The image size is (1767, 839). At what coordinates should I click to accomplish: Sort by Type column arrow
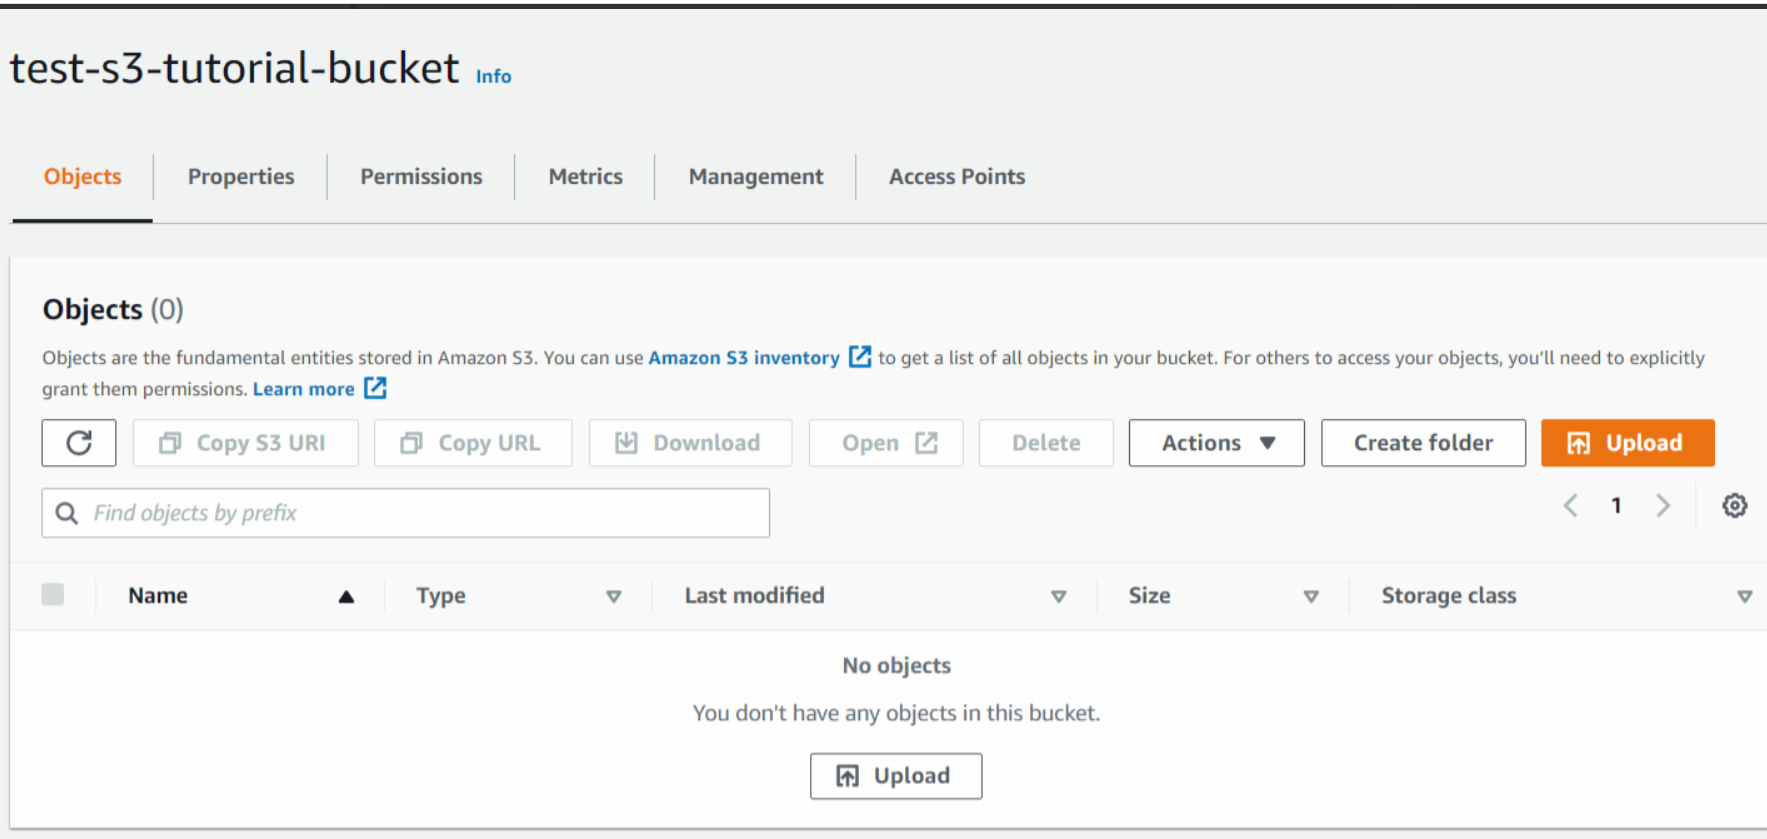tap(614, 597)
